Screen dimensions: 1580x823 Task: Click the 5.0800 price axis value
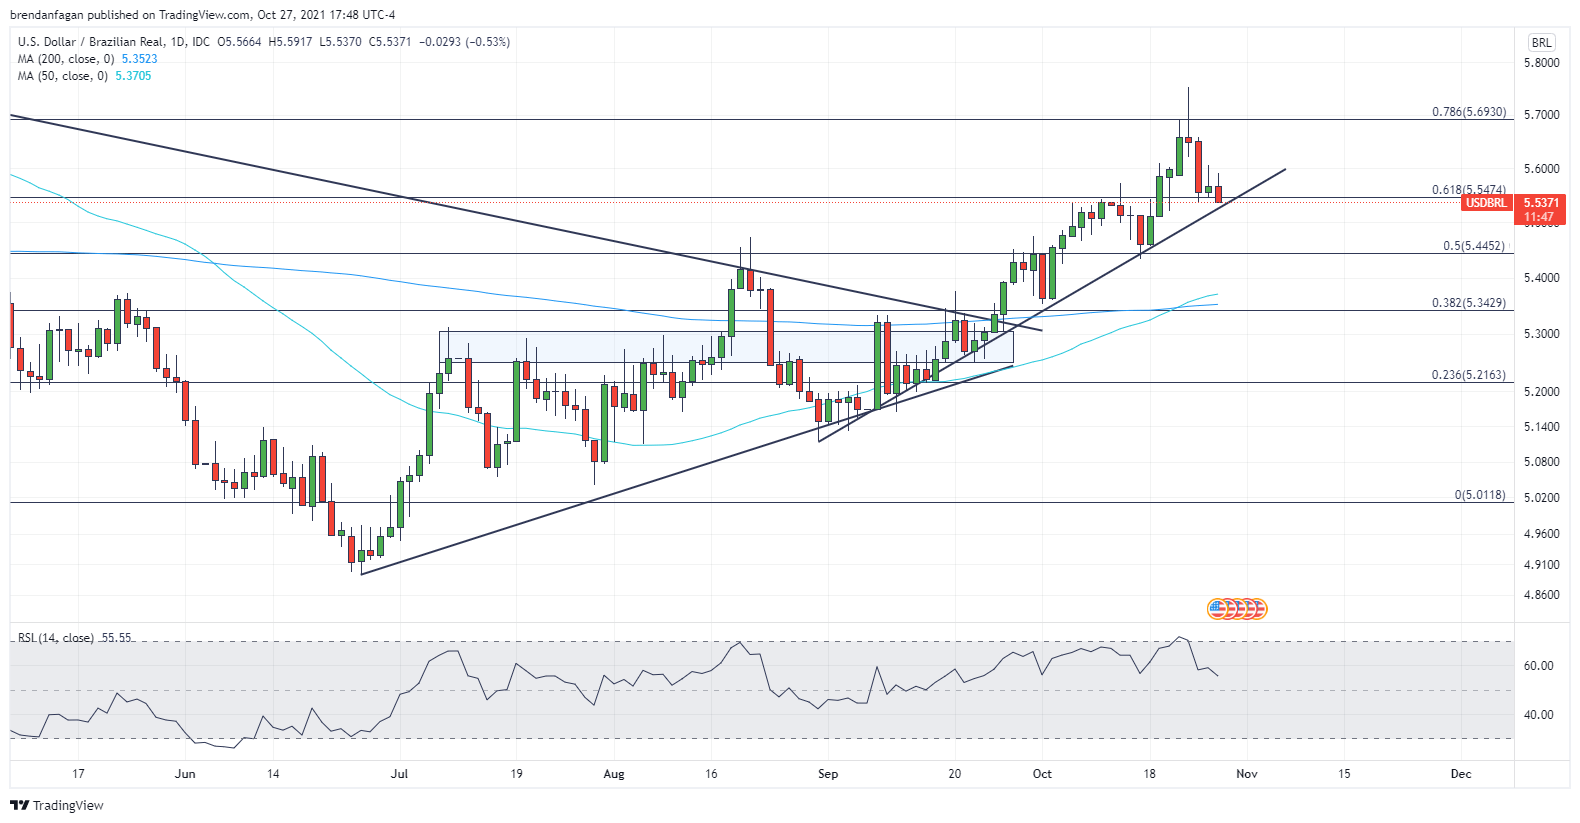click(x=1541, y=462)
